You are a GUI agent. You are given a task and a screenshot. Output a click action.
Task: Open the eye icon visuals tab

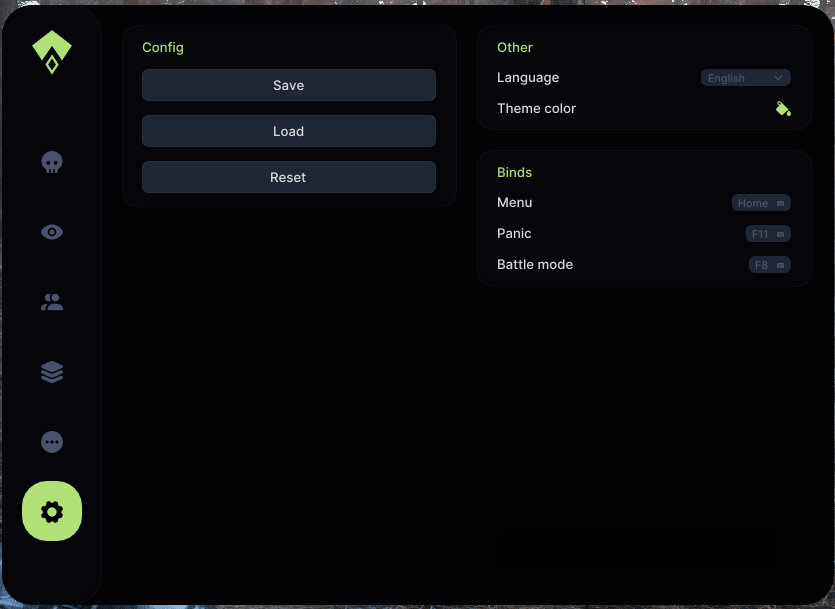pyautogui.click(x=52, y=232)
